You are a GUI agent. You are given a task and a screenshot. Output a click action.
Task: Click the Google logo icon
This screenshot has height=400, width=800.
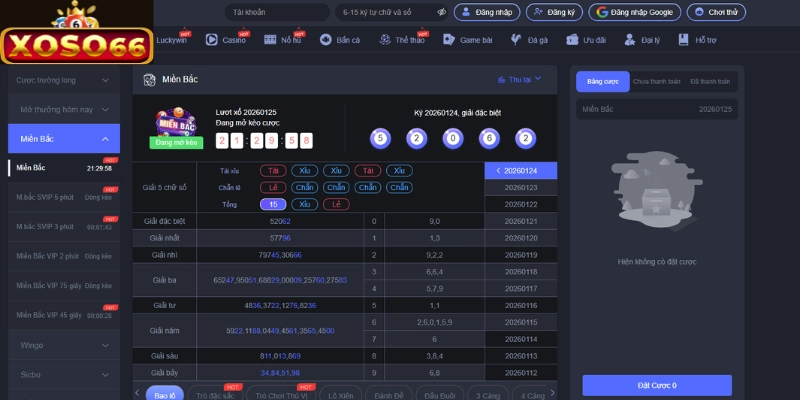[602, 12]
